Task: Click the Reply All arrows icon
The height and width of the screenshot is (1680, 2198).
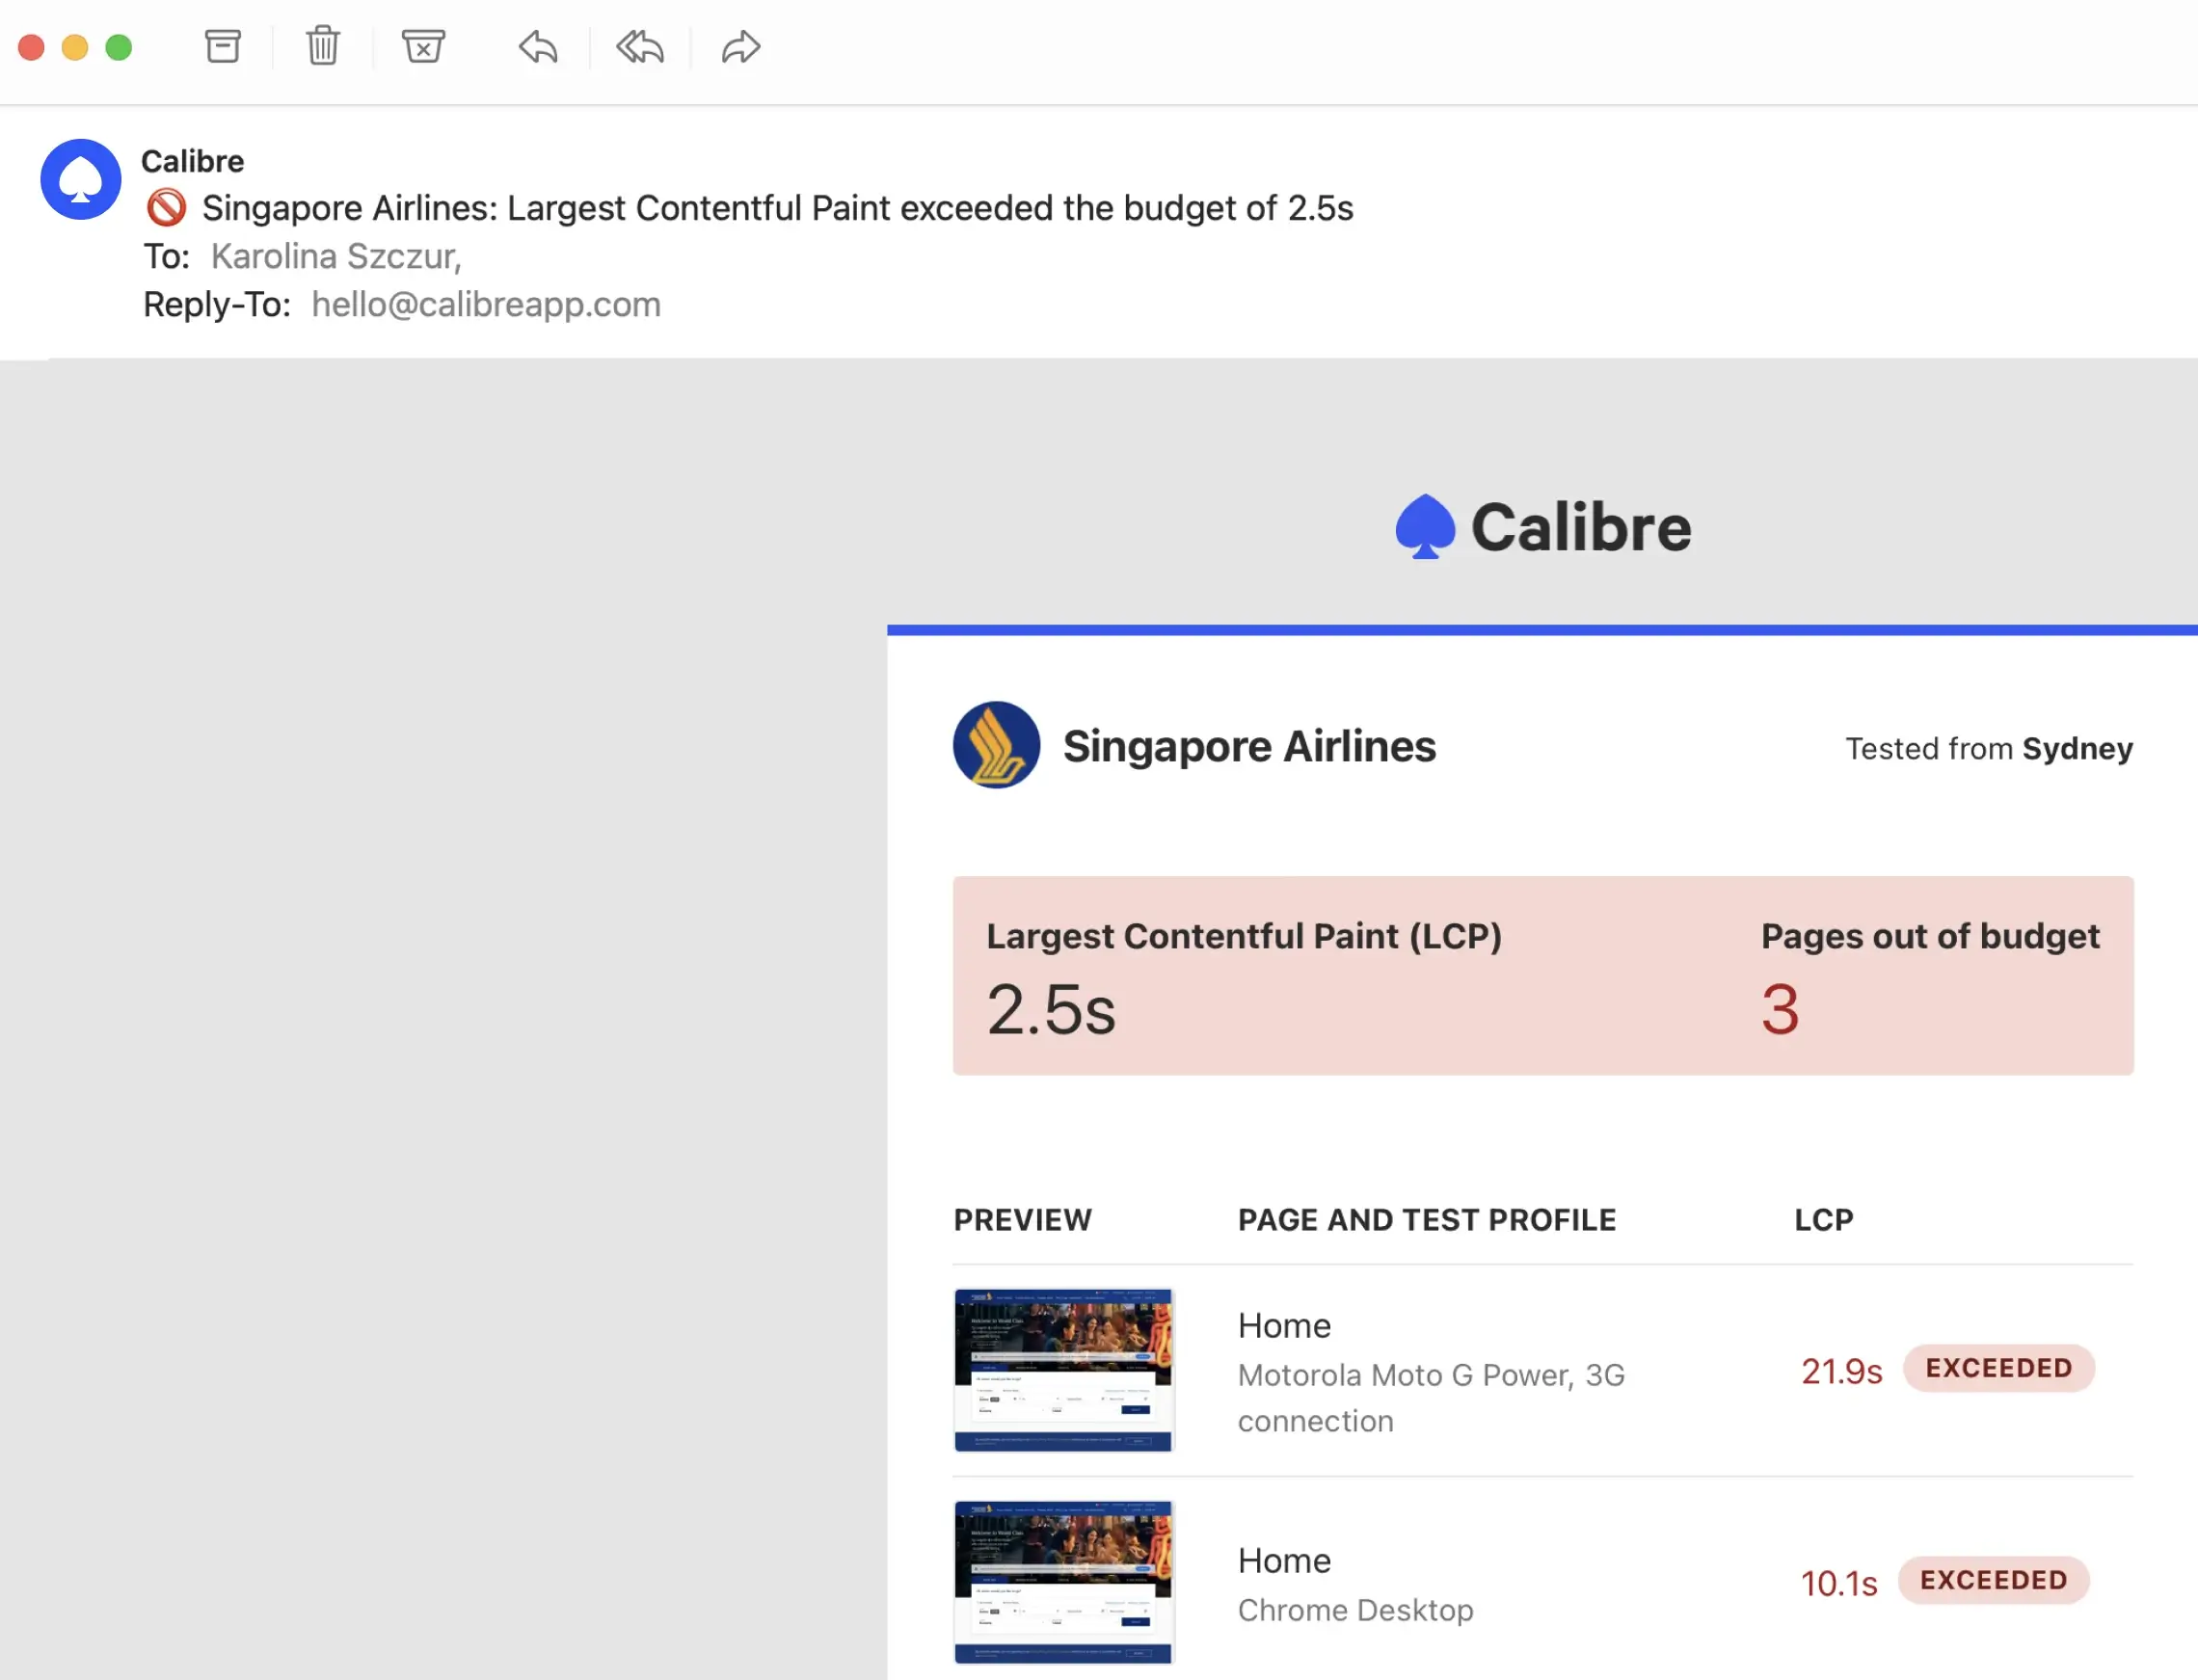Action: [640, 46]
